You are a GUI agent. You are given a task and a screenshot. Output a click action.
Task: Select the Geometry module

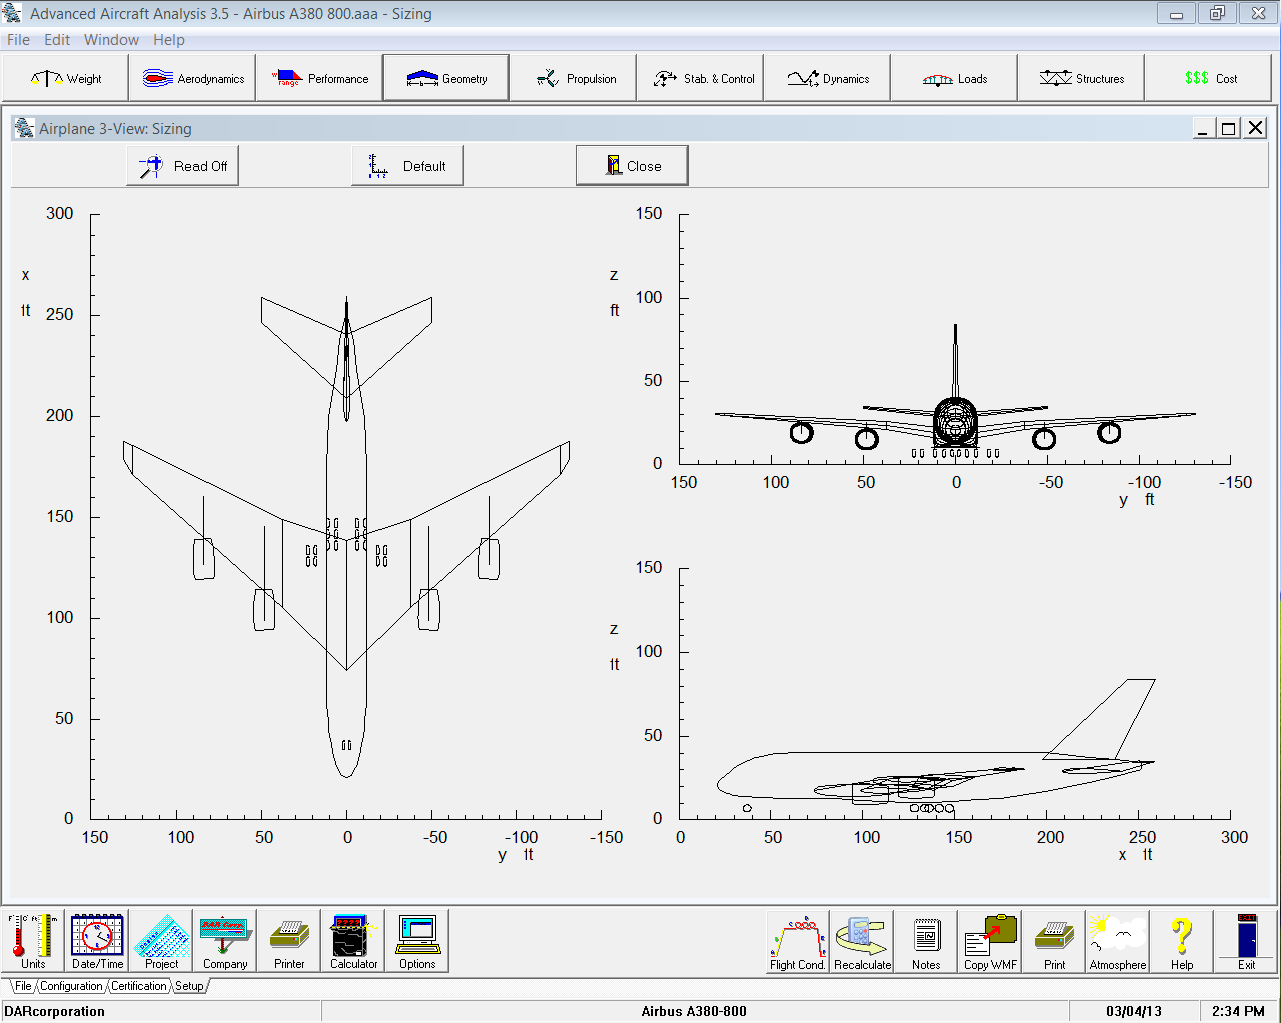[x=446, y=78]
